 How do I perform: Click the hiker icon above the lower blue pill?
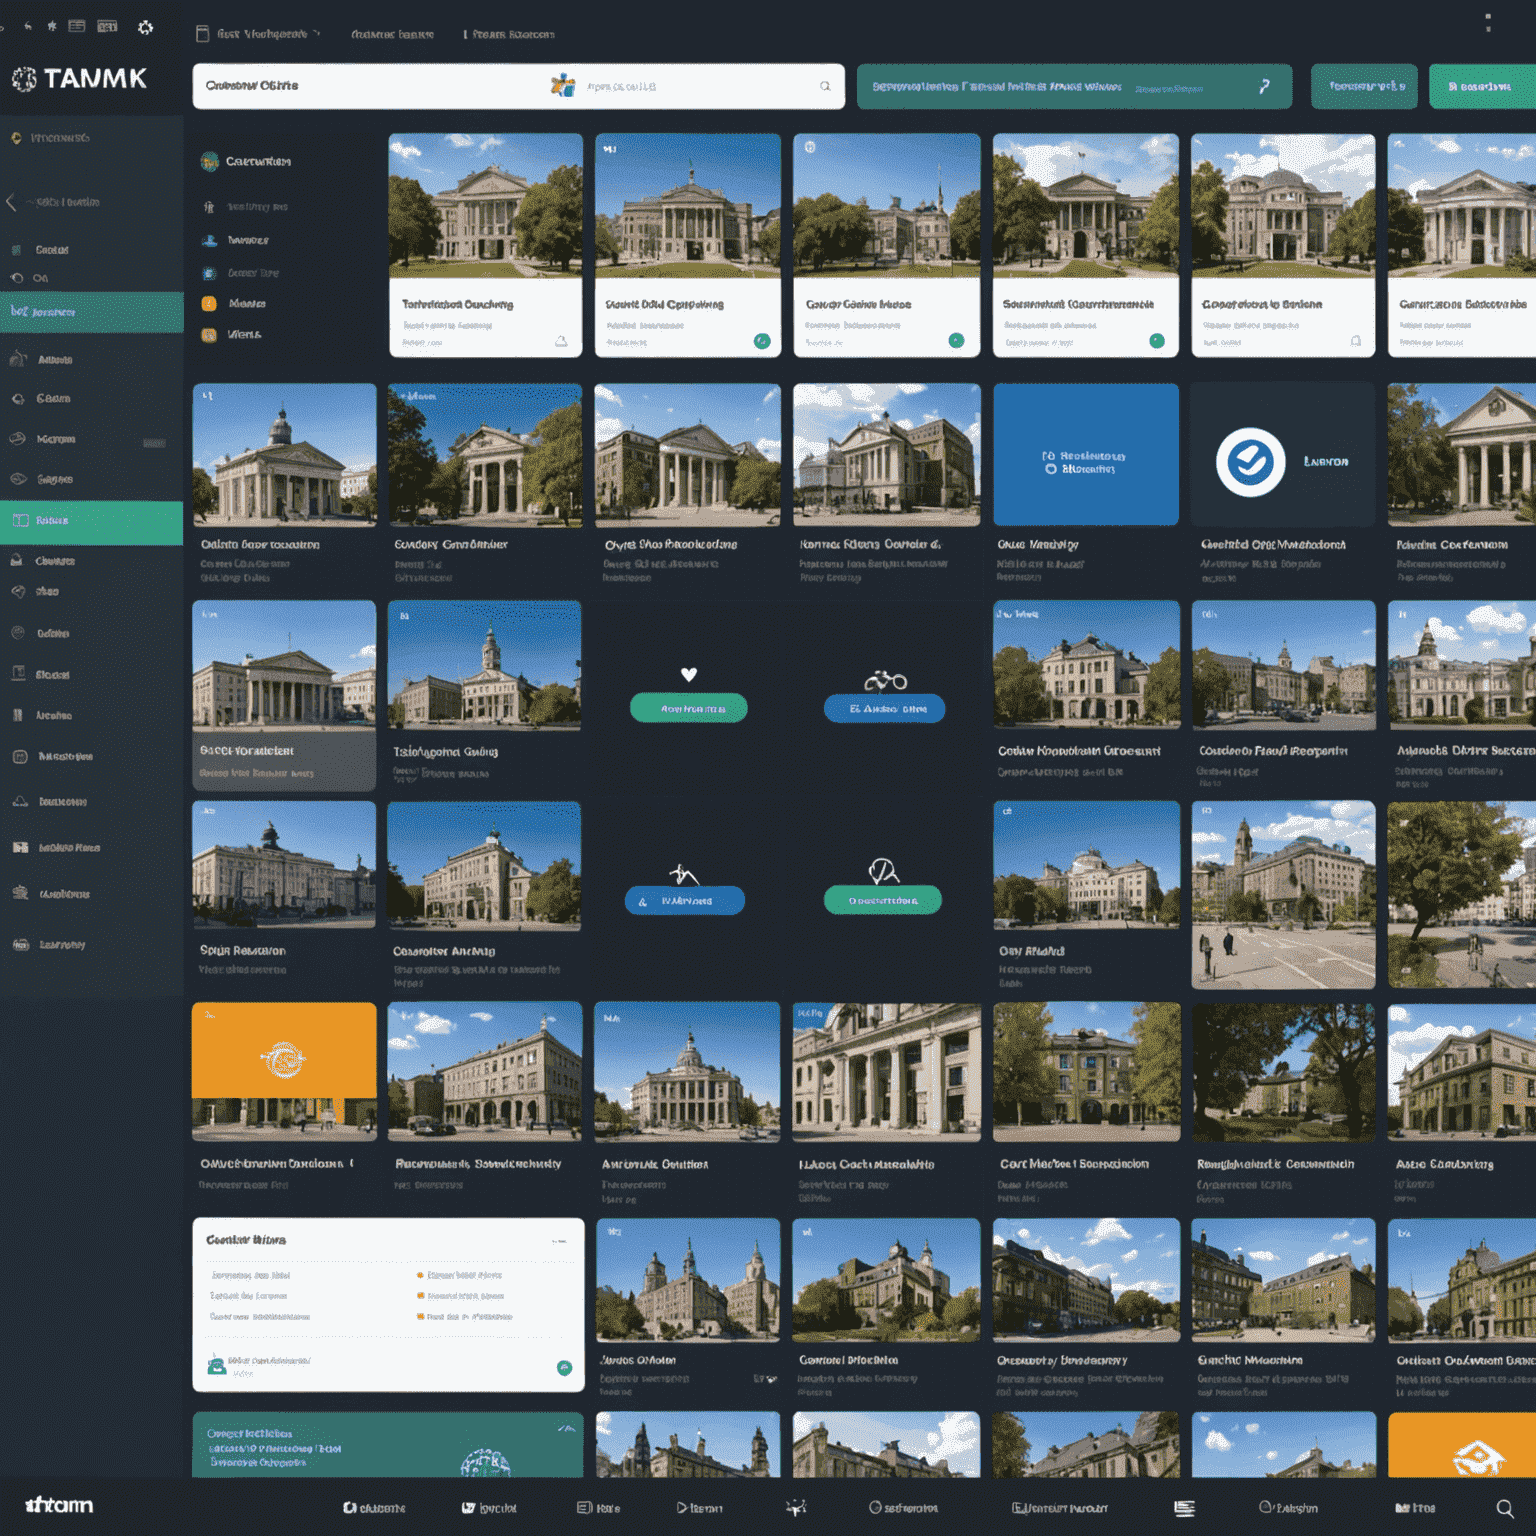(684, 875)
